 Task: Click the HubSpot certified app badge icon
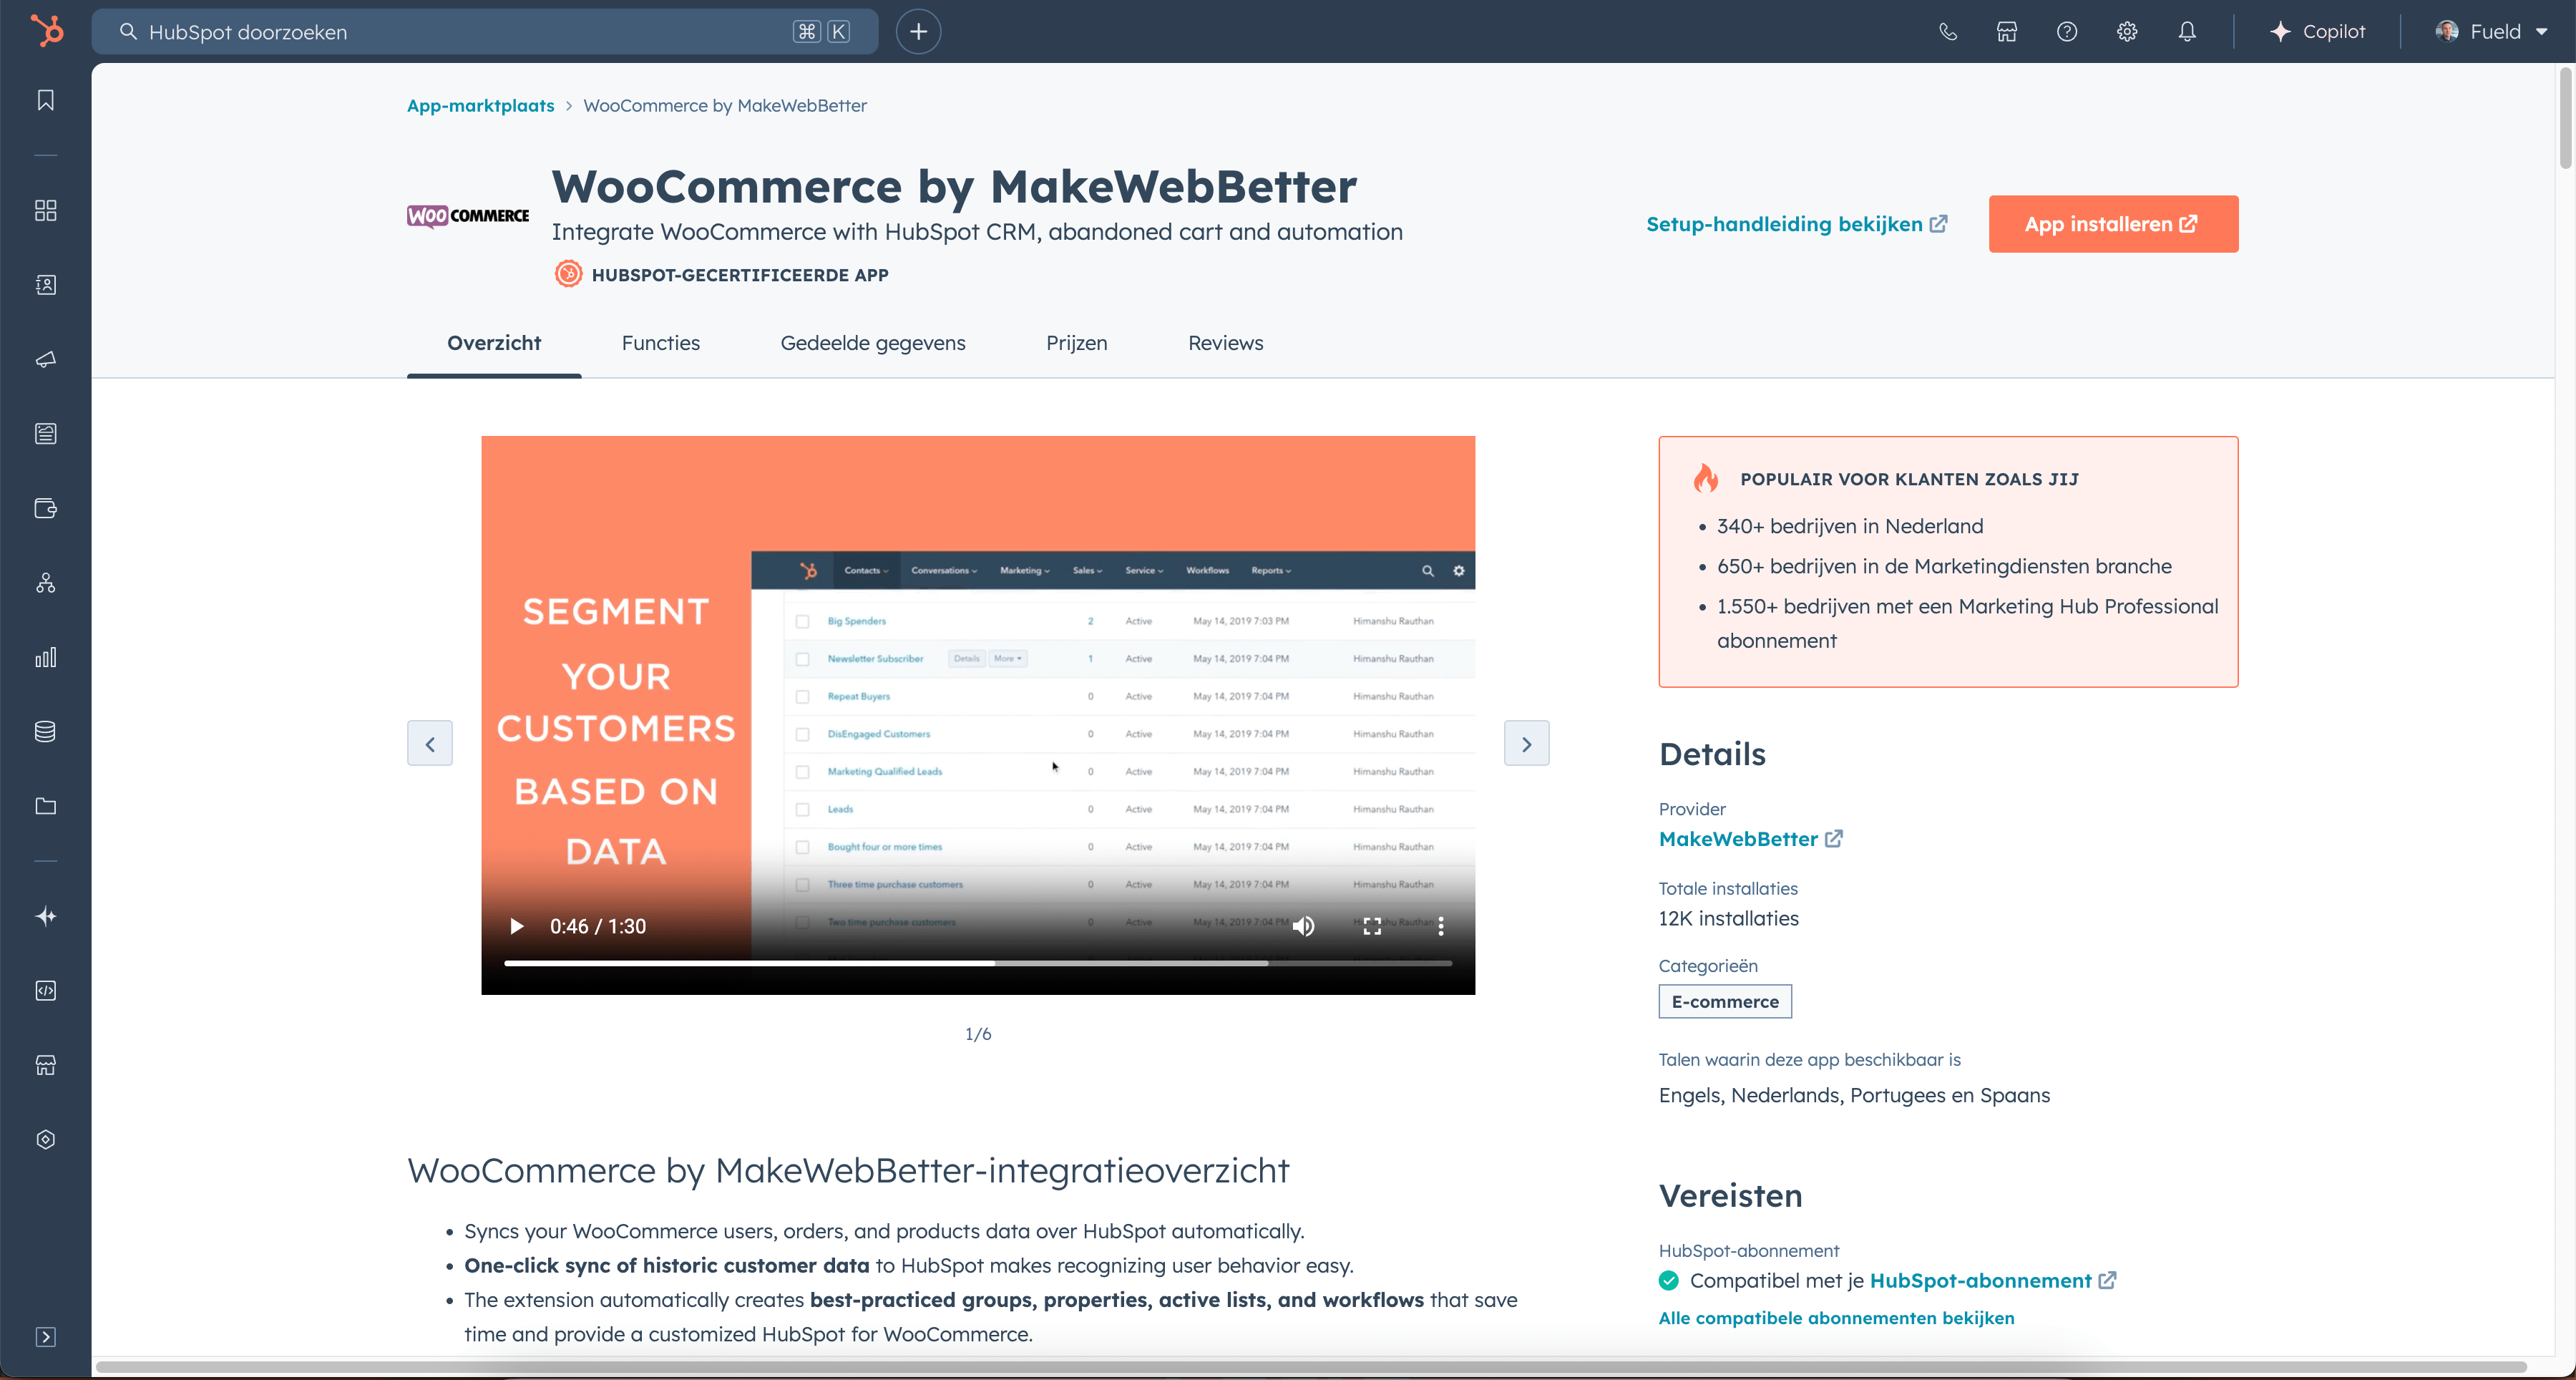(x=568, y=274)
